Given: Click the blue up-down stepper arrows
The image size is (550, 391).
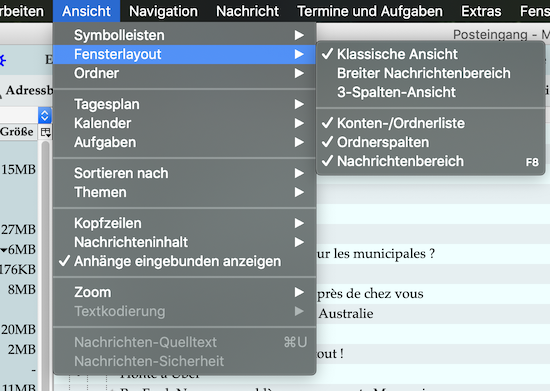Looking at the screenshot, I should (x=45, y=116).
